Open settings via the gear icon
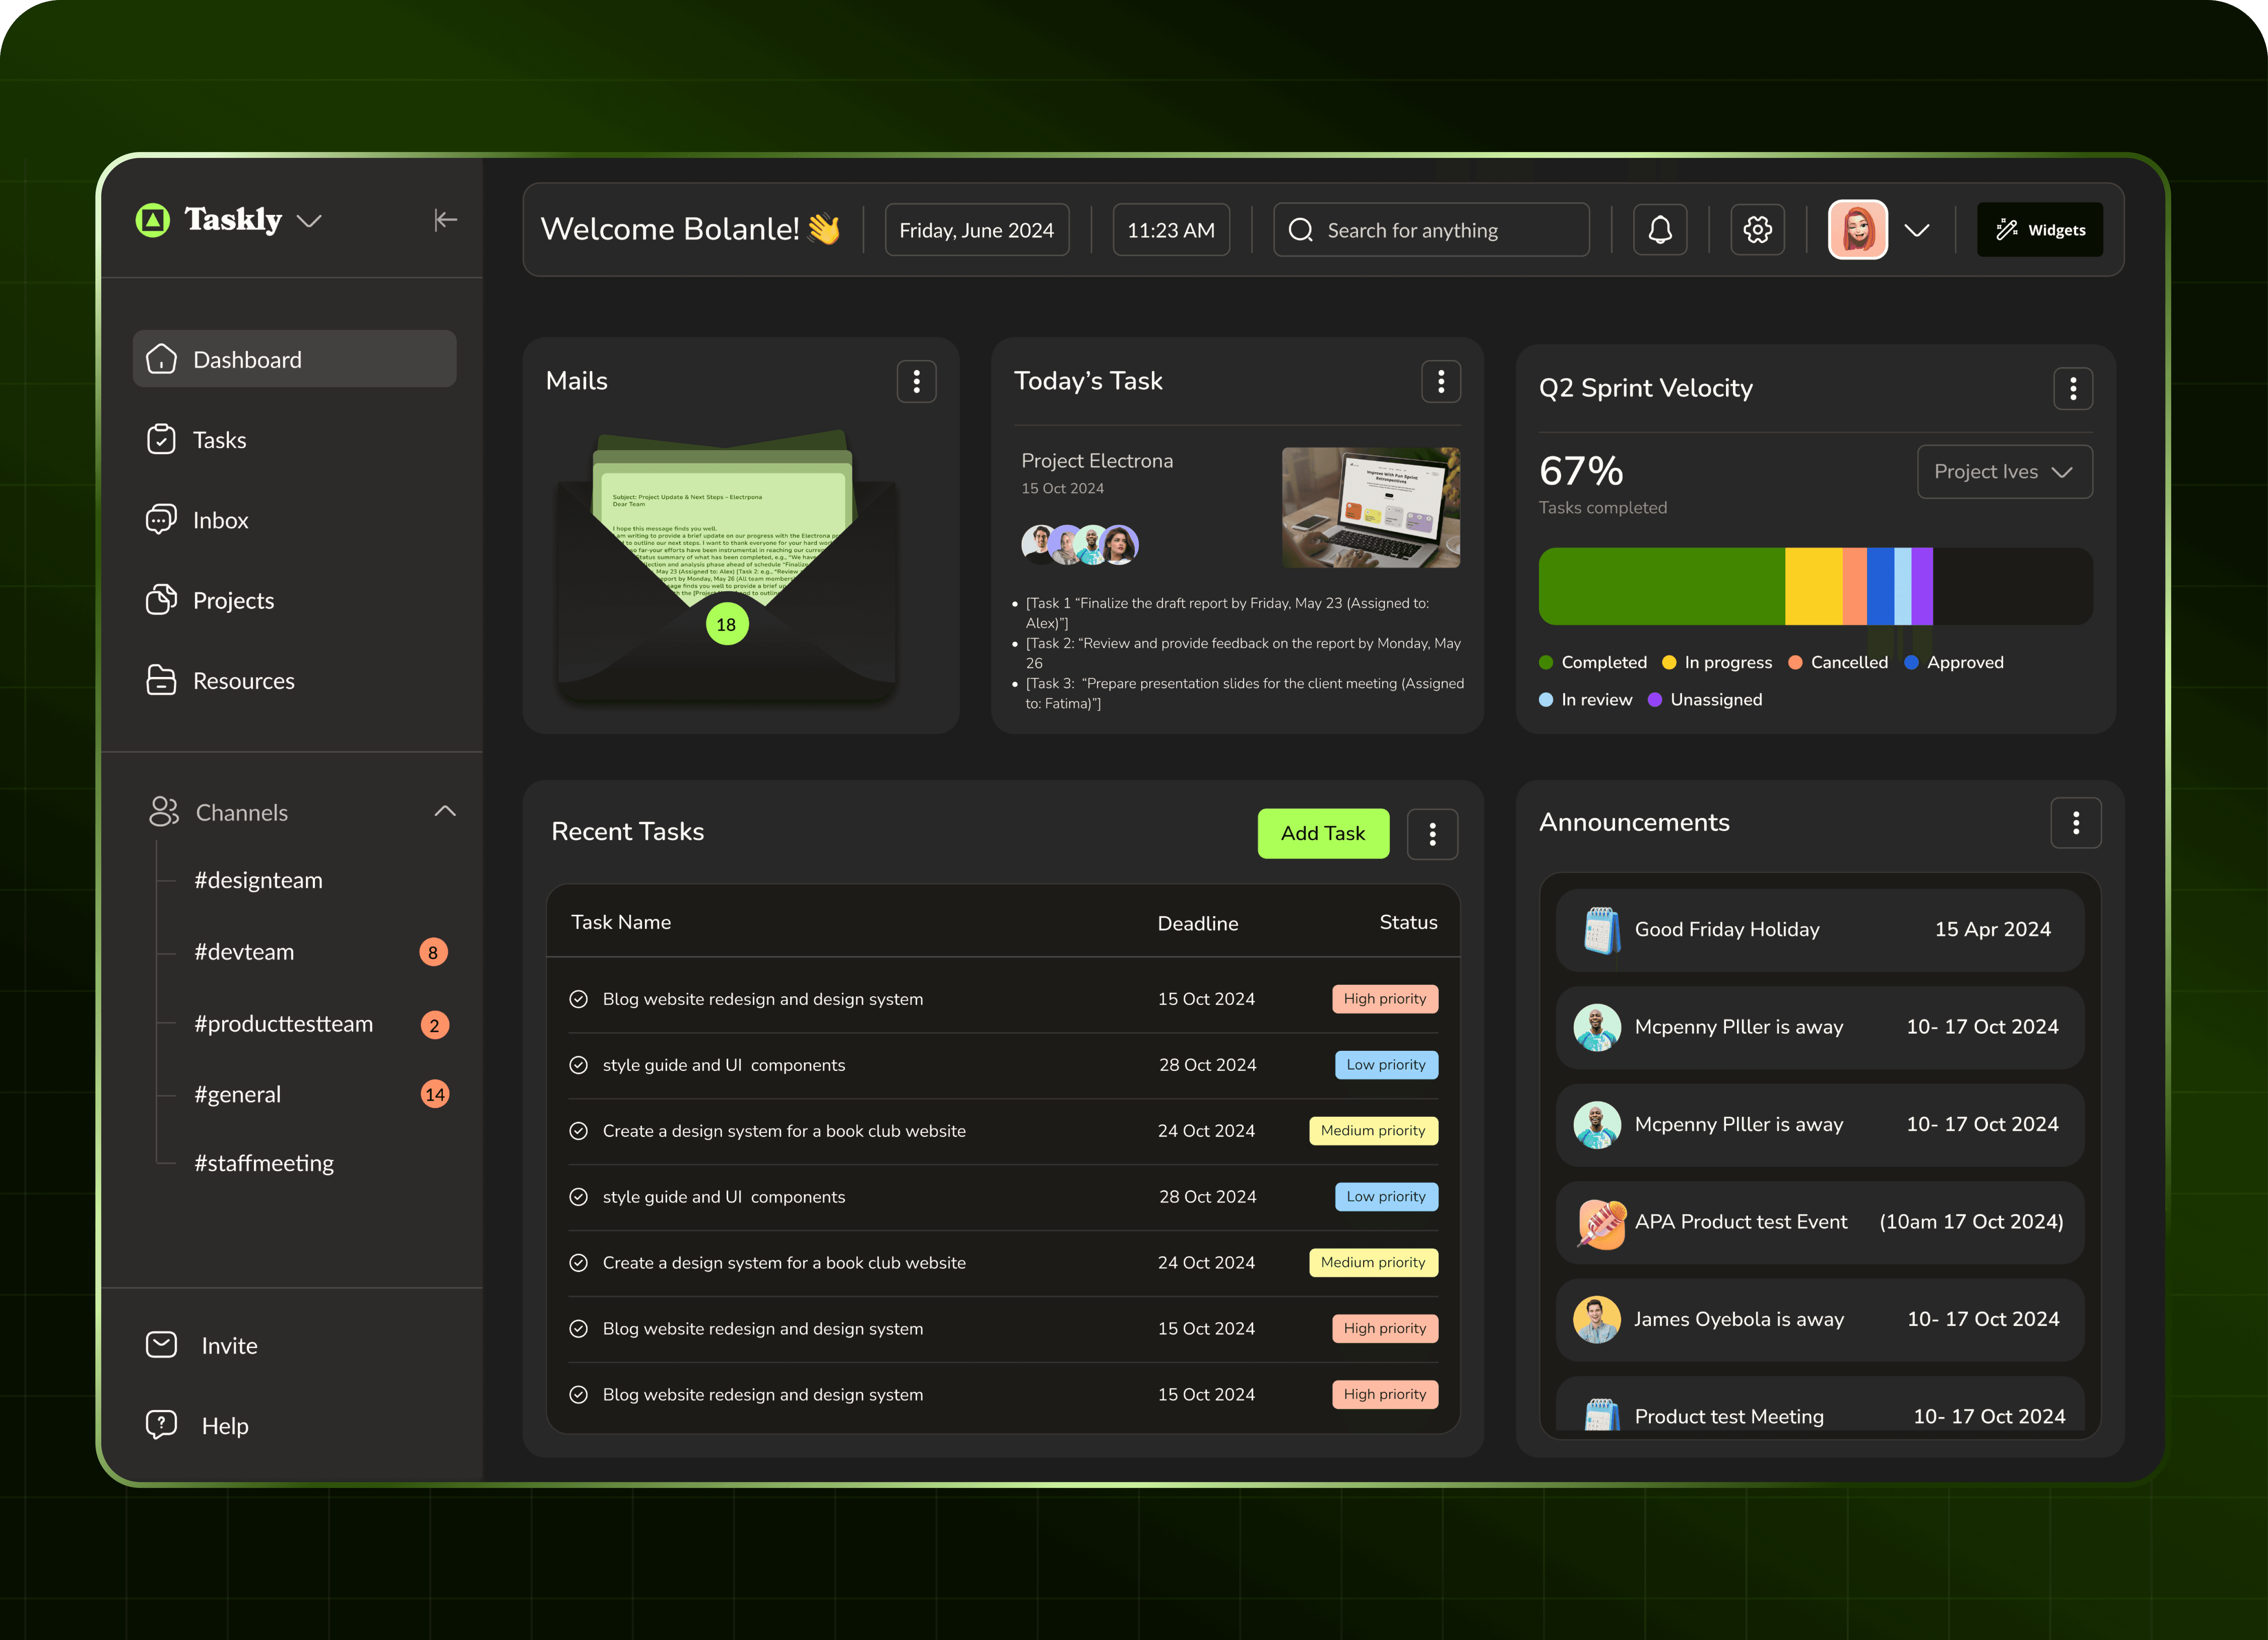 click(x=1757, y=230)
